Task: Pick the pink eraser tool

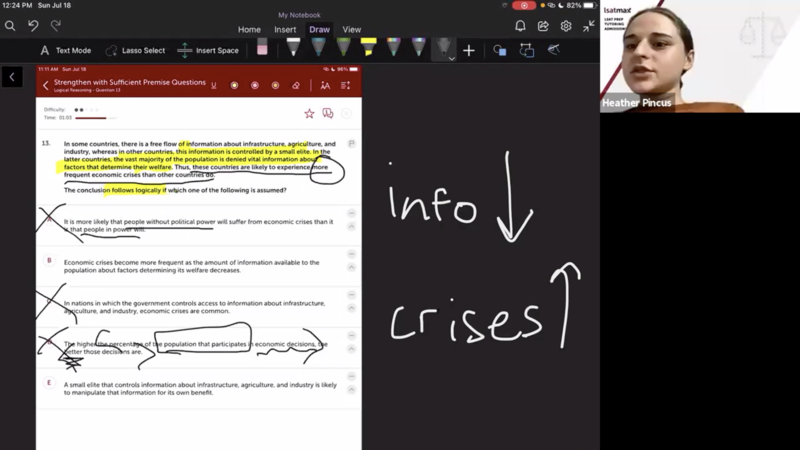Action: 262,48
